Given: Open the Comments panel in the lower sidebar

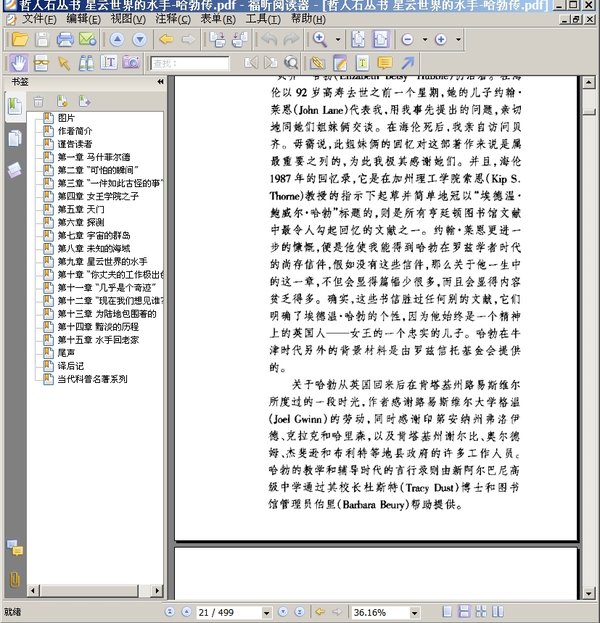Looking at the screenshot, I should [15, 547].
